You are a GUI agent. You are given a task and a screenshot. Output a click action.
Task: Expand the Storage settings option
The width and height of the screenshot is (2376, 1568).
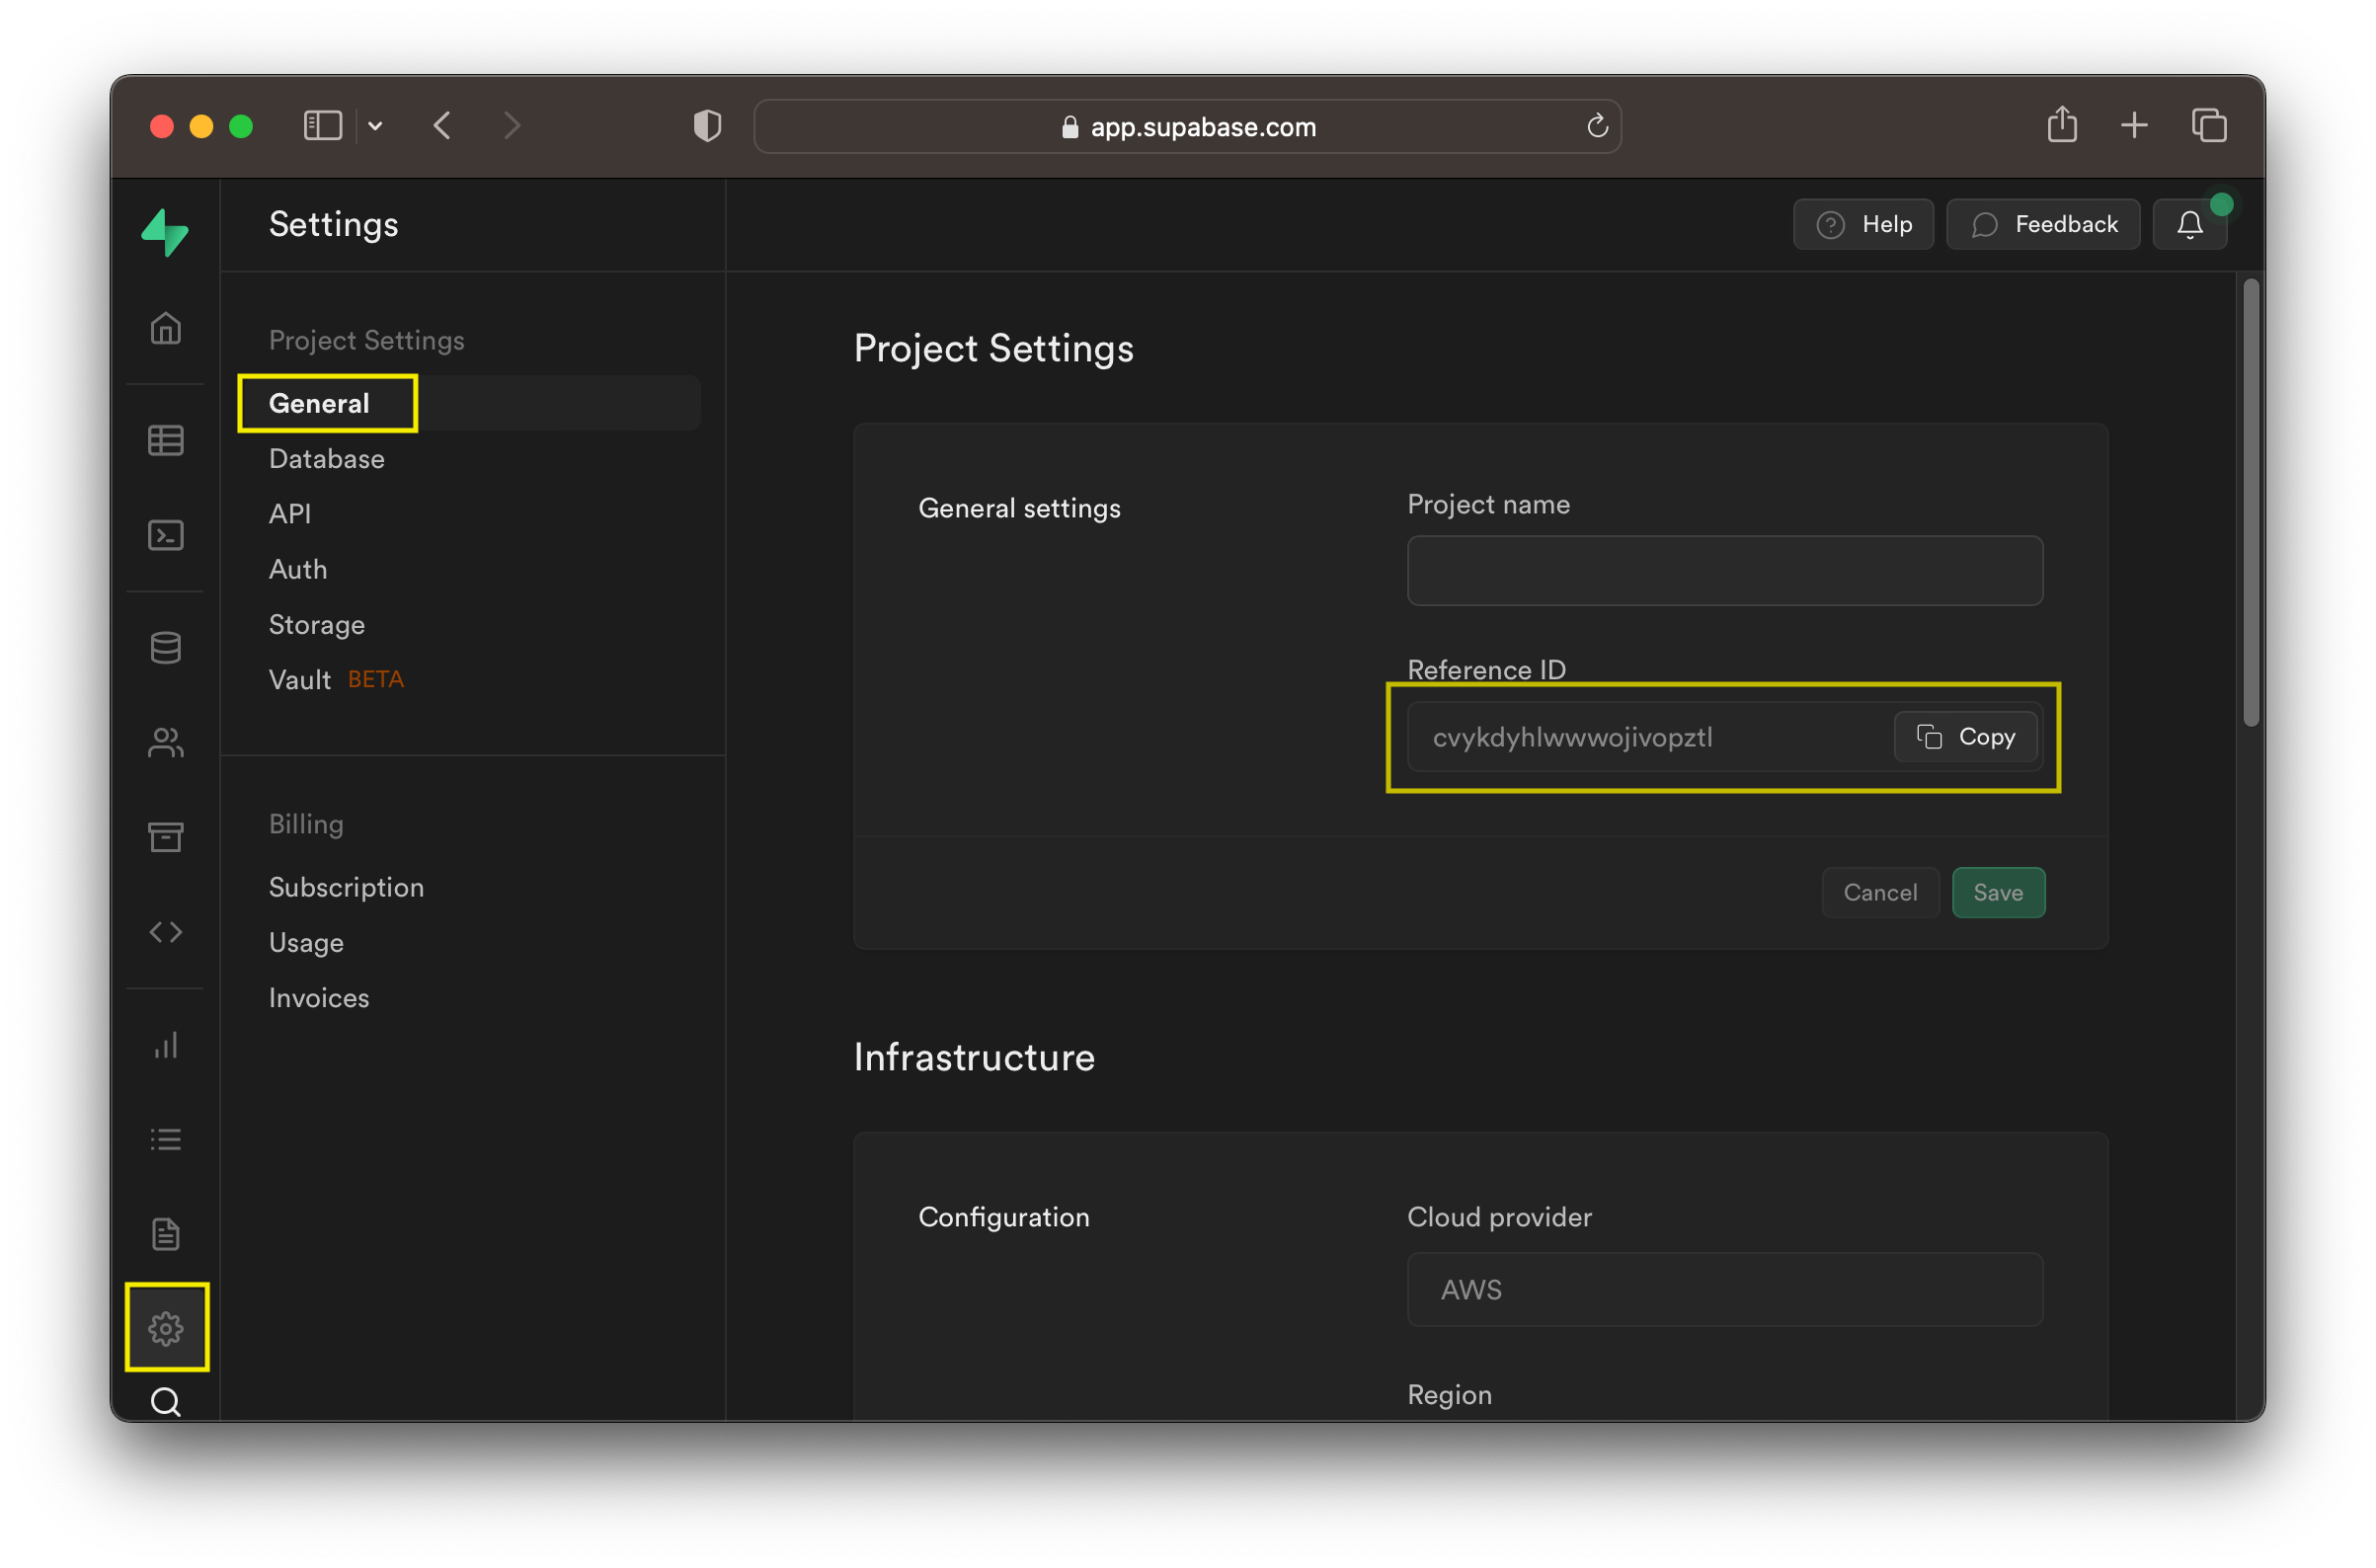click(315, 623)
